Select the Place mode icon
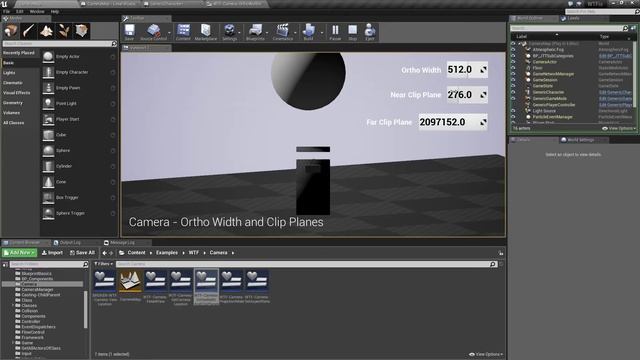 (11, 31)
